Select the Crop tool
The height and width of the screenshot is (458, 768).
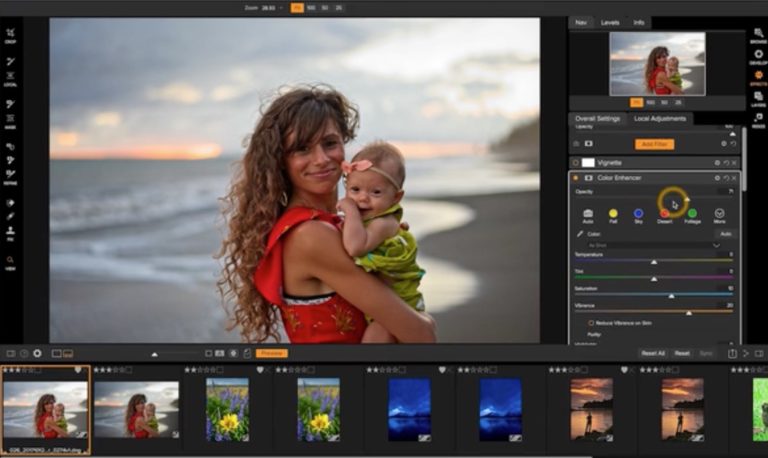(x=10, y=36)
